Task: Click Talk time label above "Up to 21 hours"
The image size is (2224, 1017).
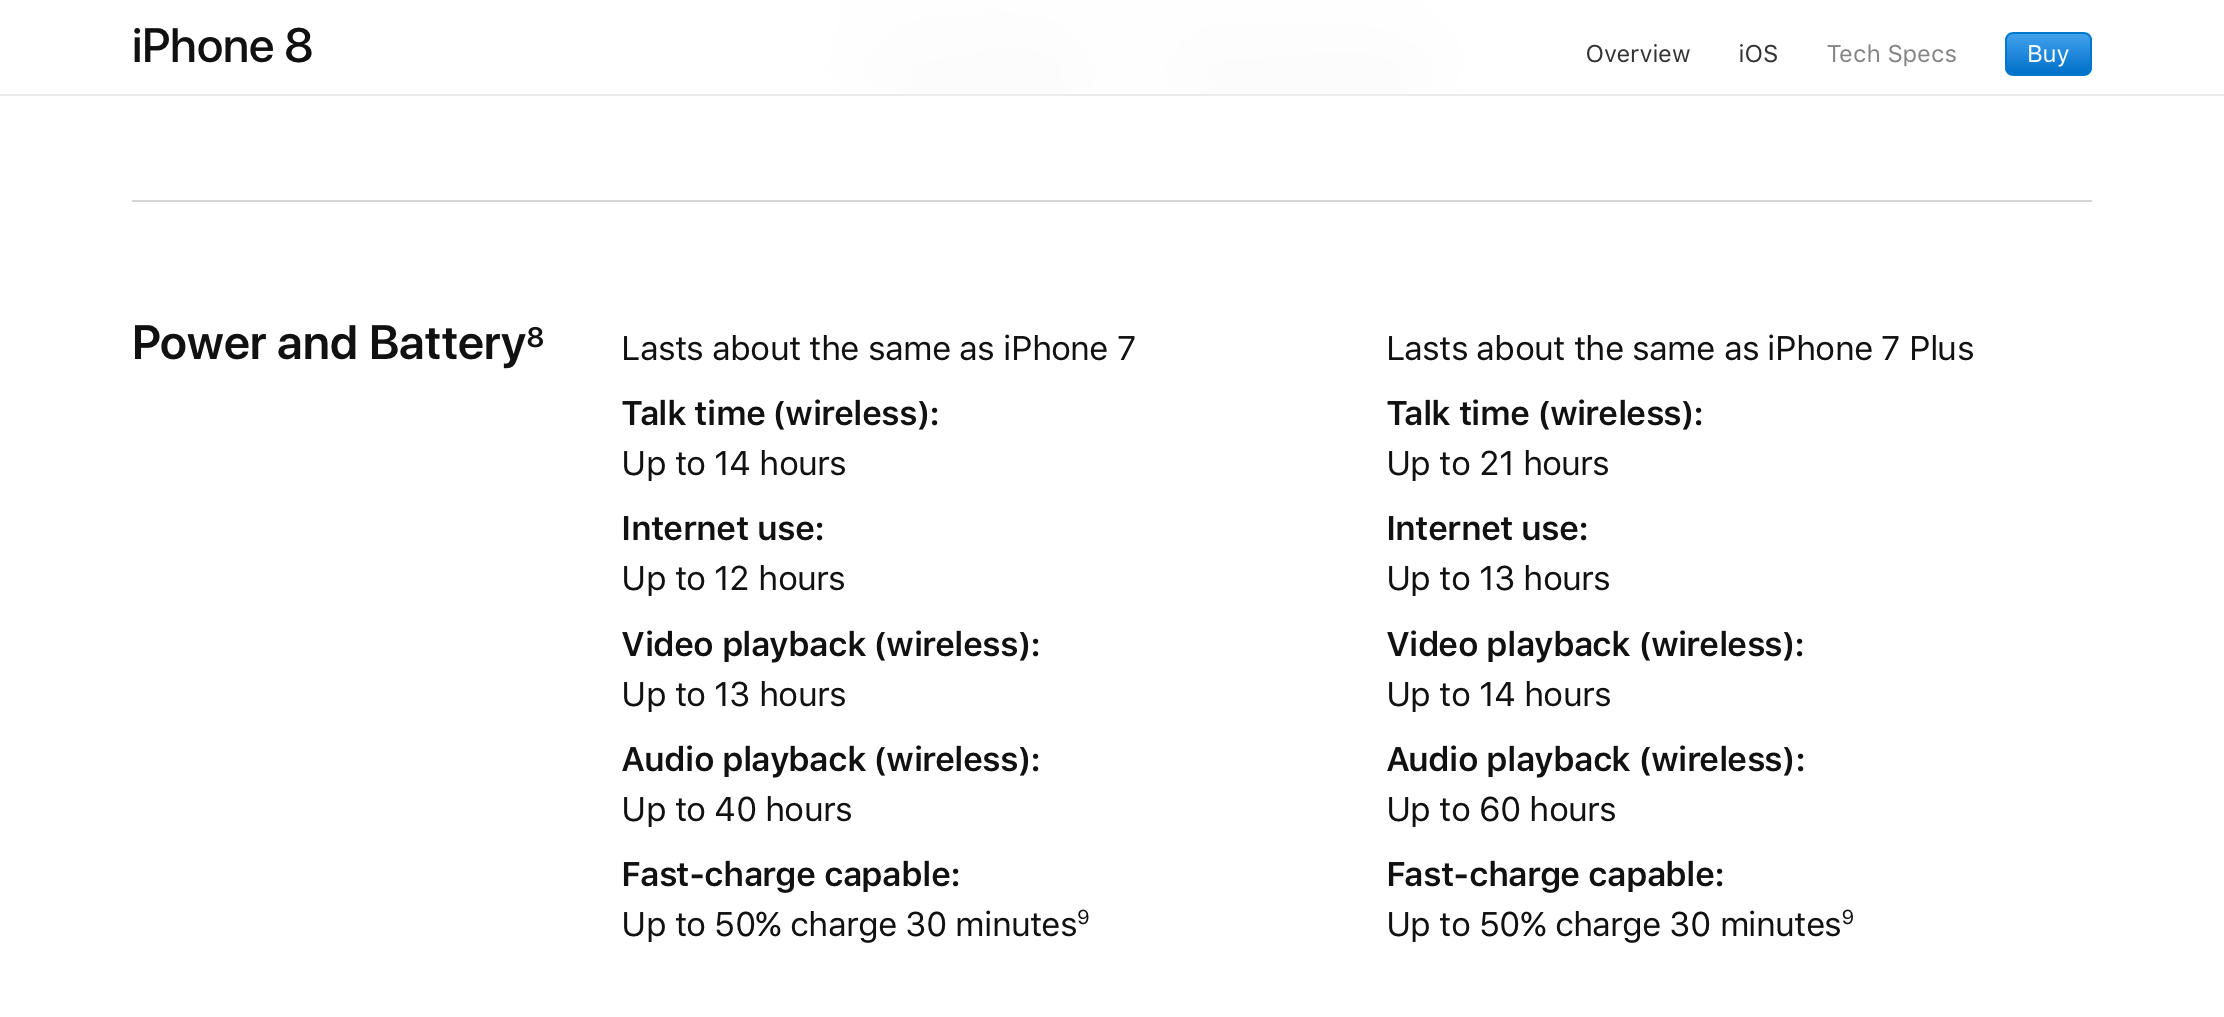Action: [x=1544, y=414]
